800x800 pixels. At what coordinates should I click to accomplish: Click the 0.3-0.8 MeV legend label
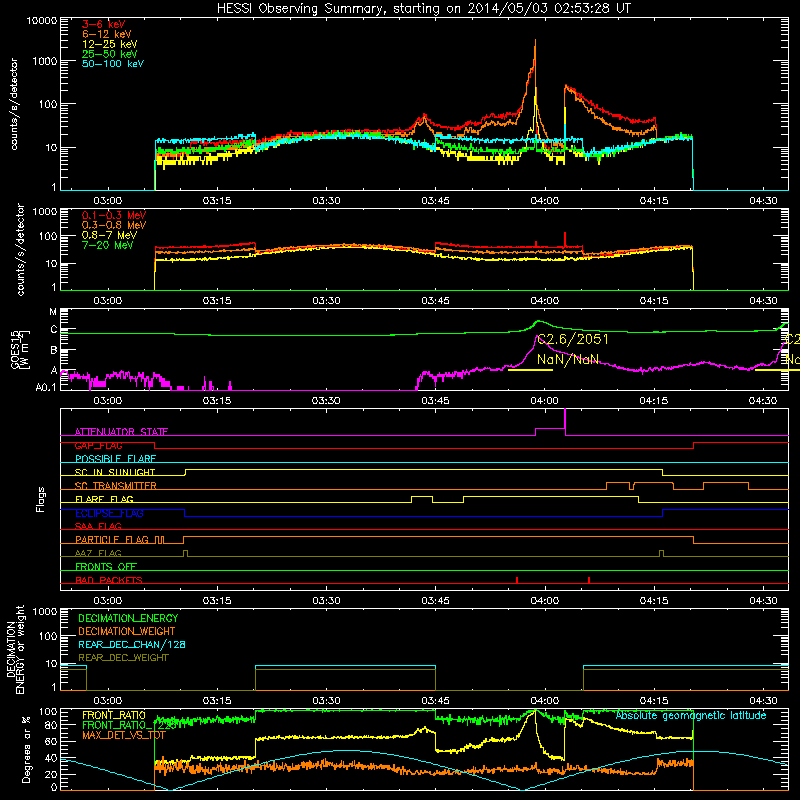[114, 225]
